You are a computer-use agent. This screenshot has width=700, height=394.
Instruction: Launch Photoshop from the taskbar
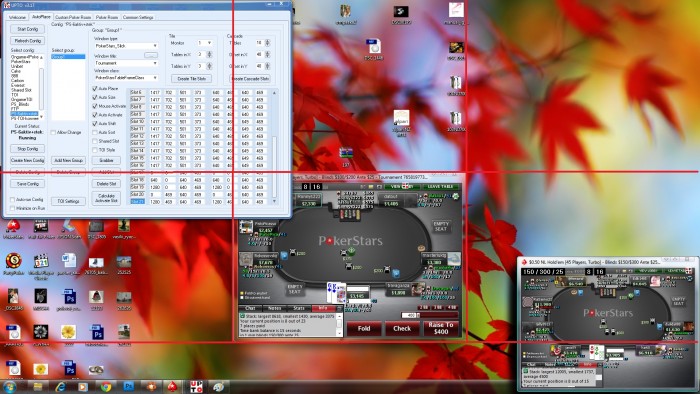click(129, 387)
